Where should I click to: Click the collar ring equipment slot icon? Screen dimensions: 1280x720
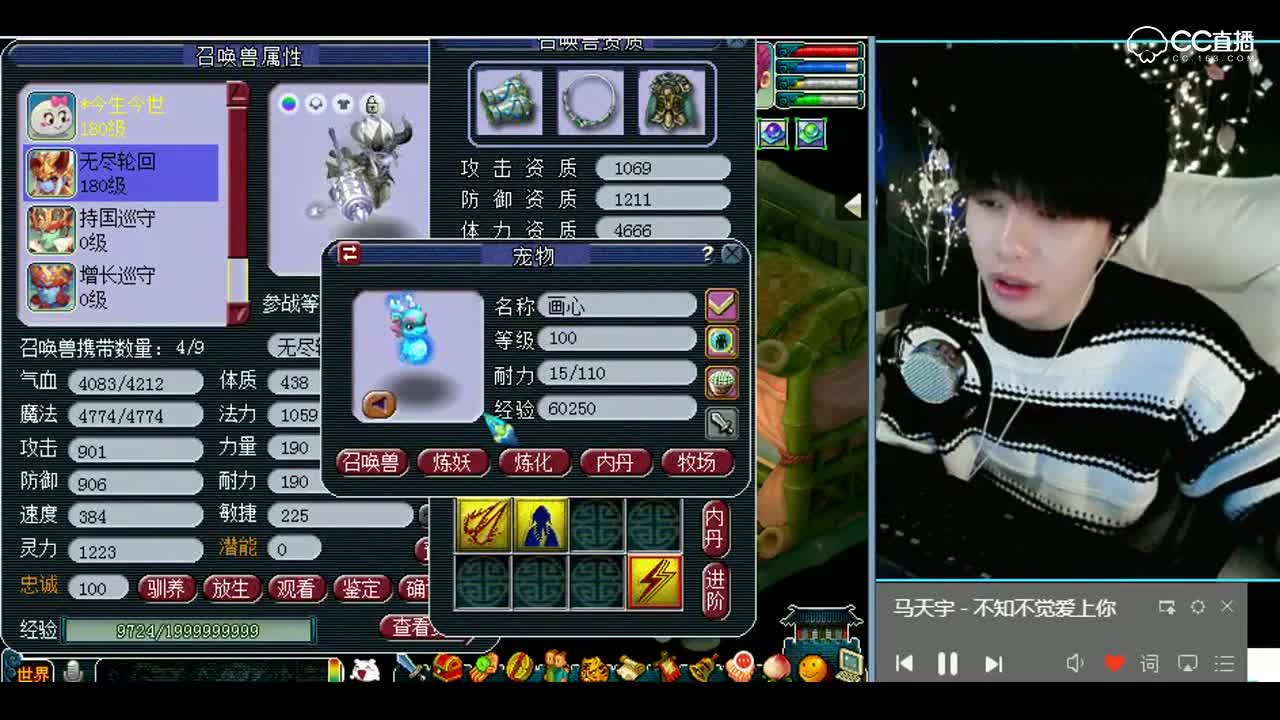[x=591, y=102]
